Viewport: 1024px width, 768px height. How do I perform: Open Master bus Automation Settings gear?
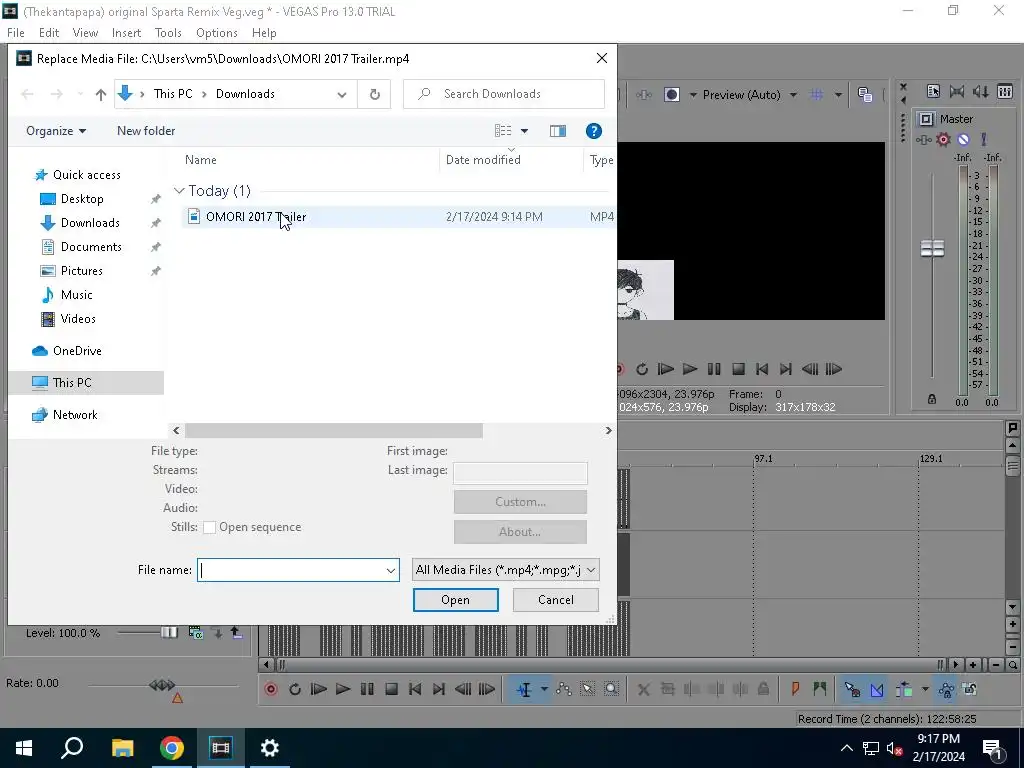[943, 139]
